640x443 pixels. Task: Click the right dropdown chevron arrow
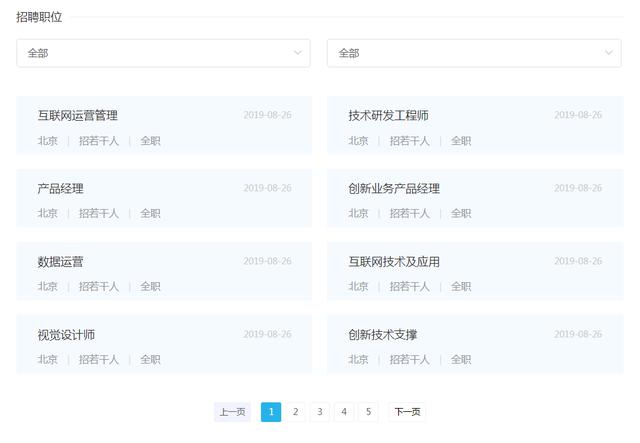[609, 53]
